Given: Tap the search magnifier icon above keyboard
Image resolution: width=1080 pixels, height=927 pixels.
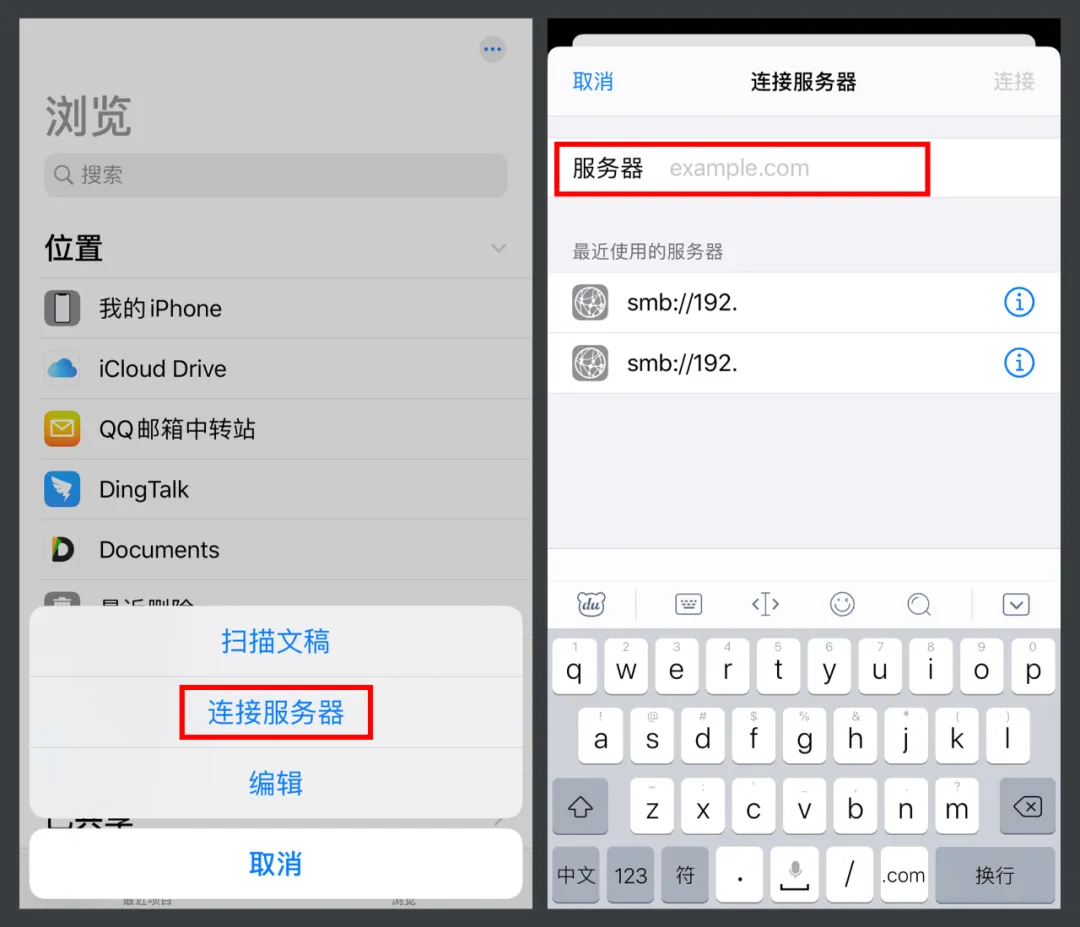Looking at the screenshot, I should click(x=919, y=604).
